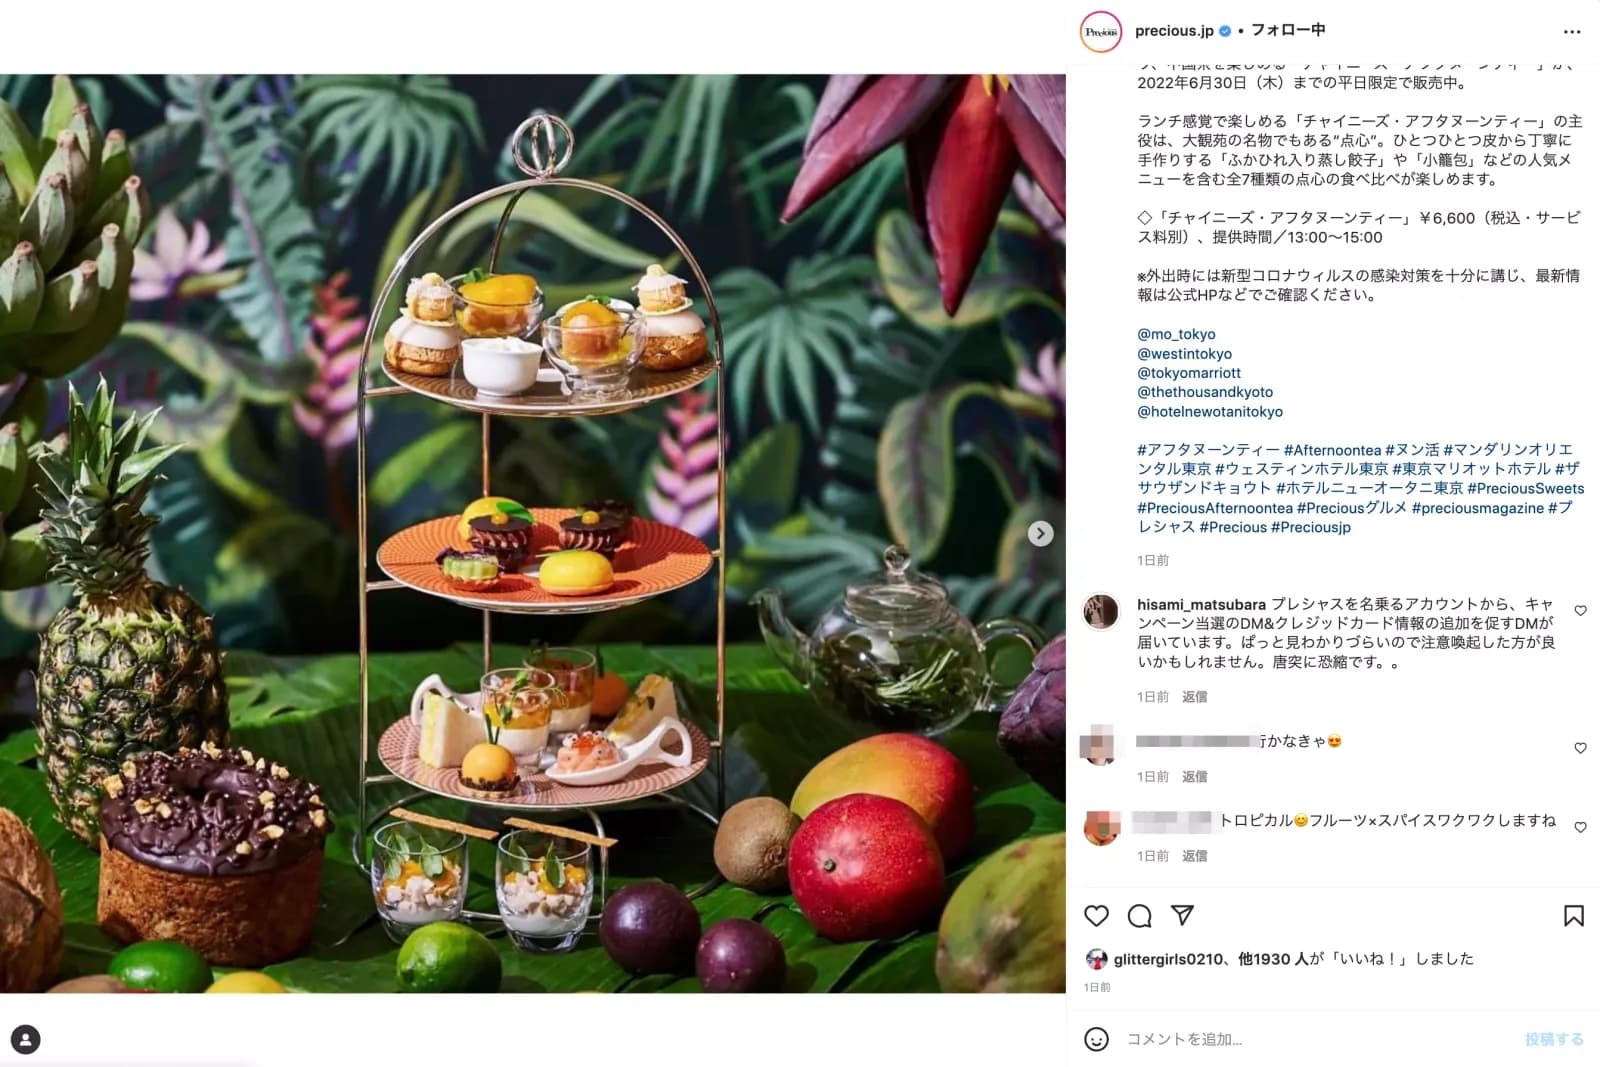
Task: Like hisami_matsubara's comment
Action: [1580, 610]
